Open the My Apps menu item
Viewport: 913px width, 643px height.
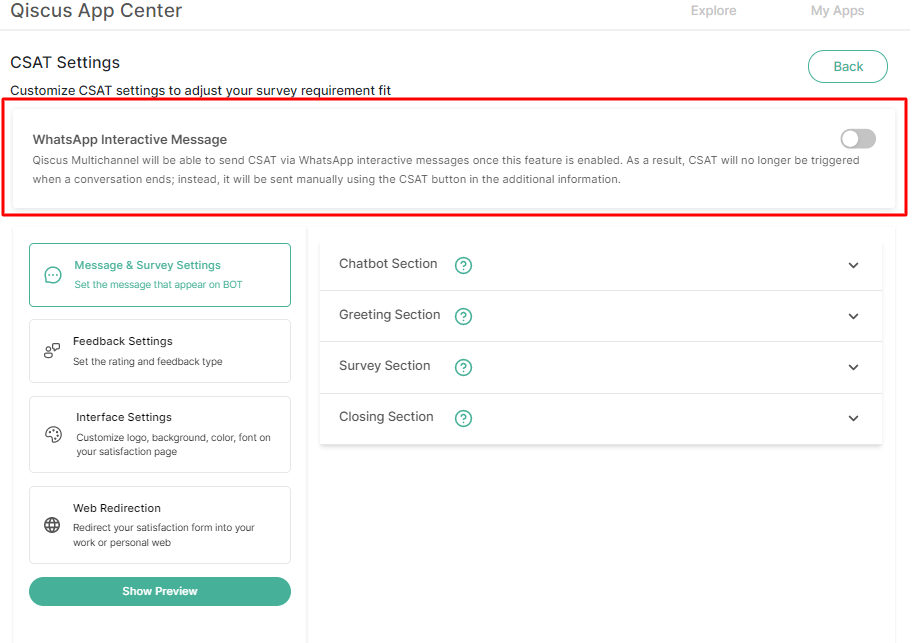837,11
